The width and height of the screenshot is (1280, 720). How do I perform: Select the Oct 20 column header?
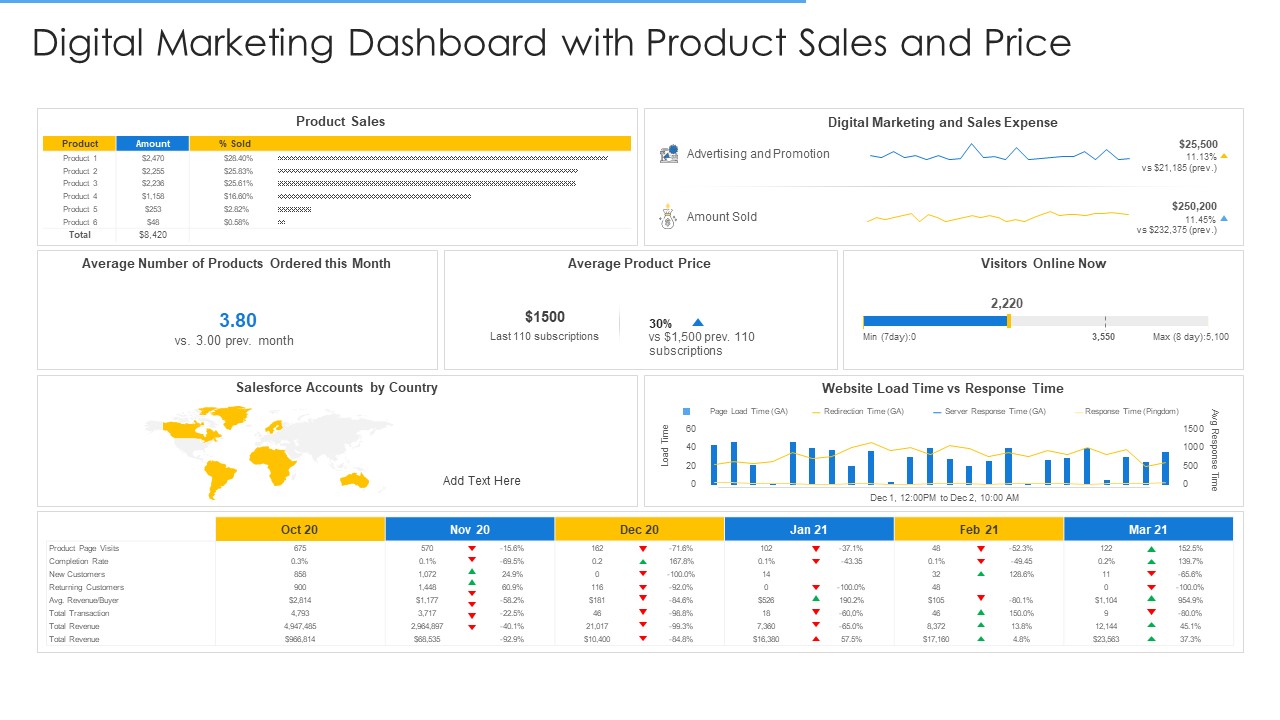pos(300,530)
